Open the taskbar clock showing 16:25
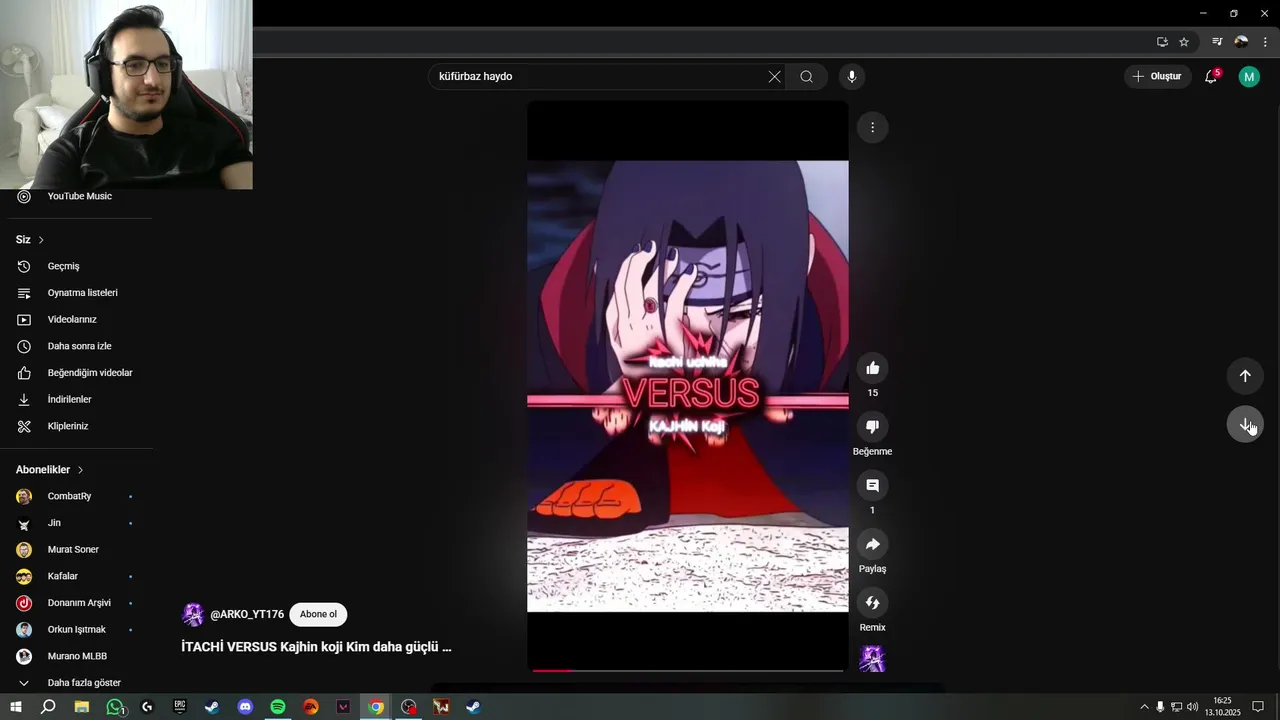This screenshot has height=720, width=1280. pos(1222,707)
